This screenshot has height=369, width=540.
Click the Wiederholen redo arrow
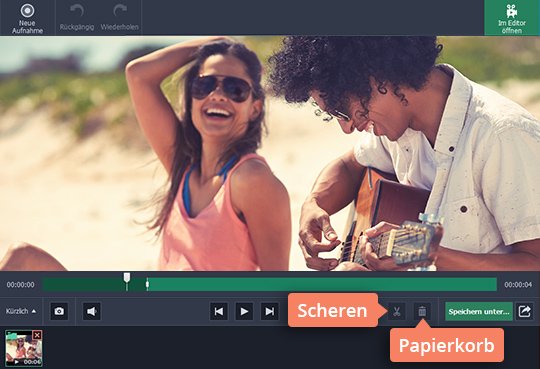click(120, 18)
